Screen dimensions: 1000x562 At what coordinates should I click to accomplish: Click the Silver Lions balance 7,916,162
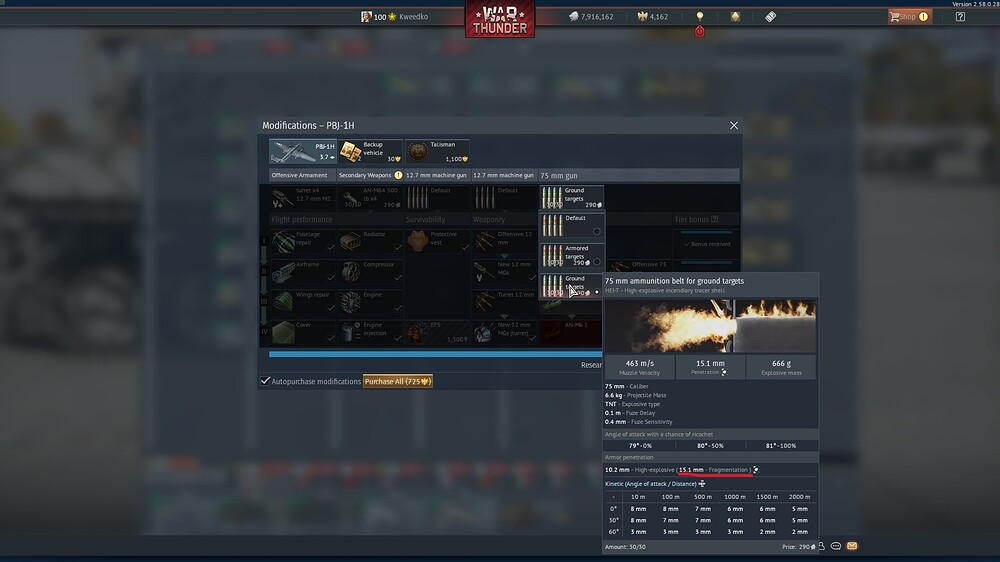pyautogui.click(x=591, y=17)
